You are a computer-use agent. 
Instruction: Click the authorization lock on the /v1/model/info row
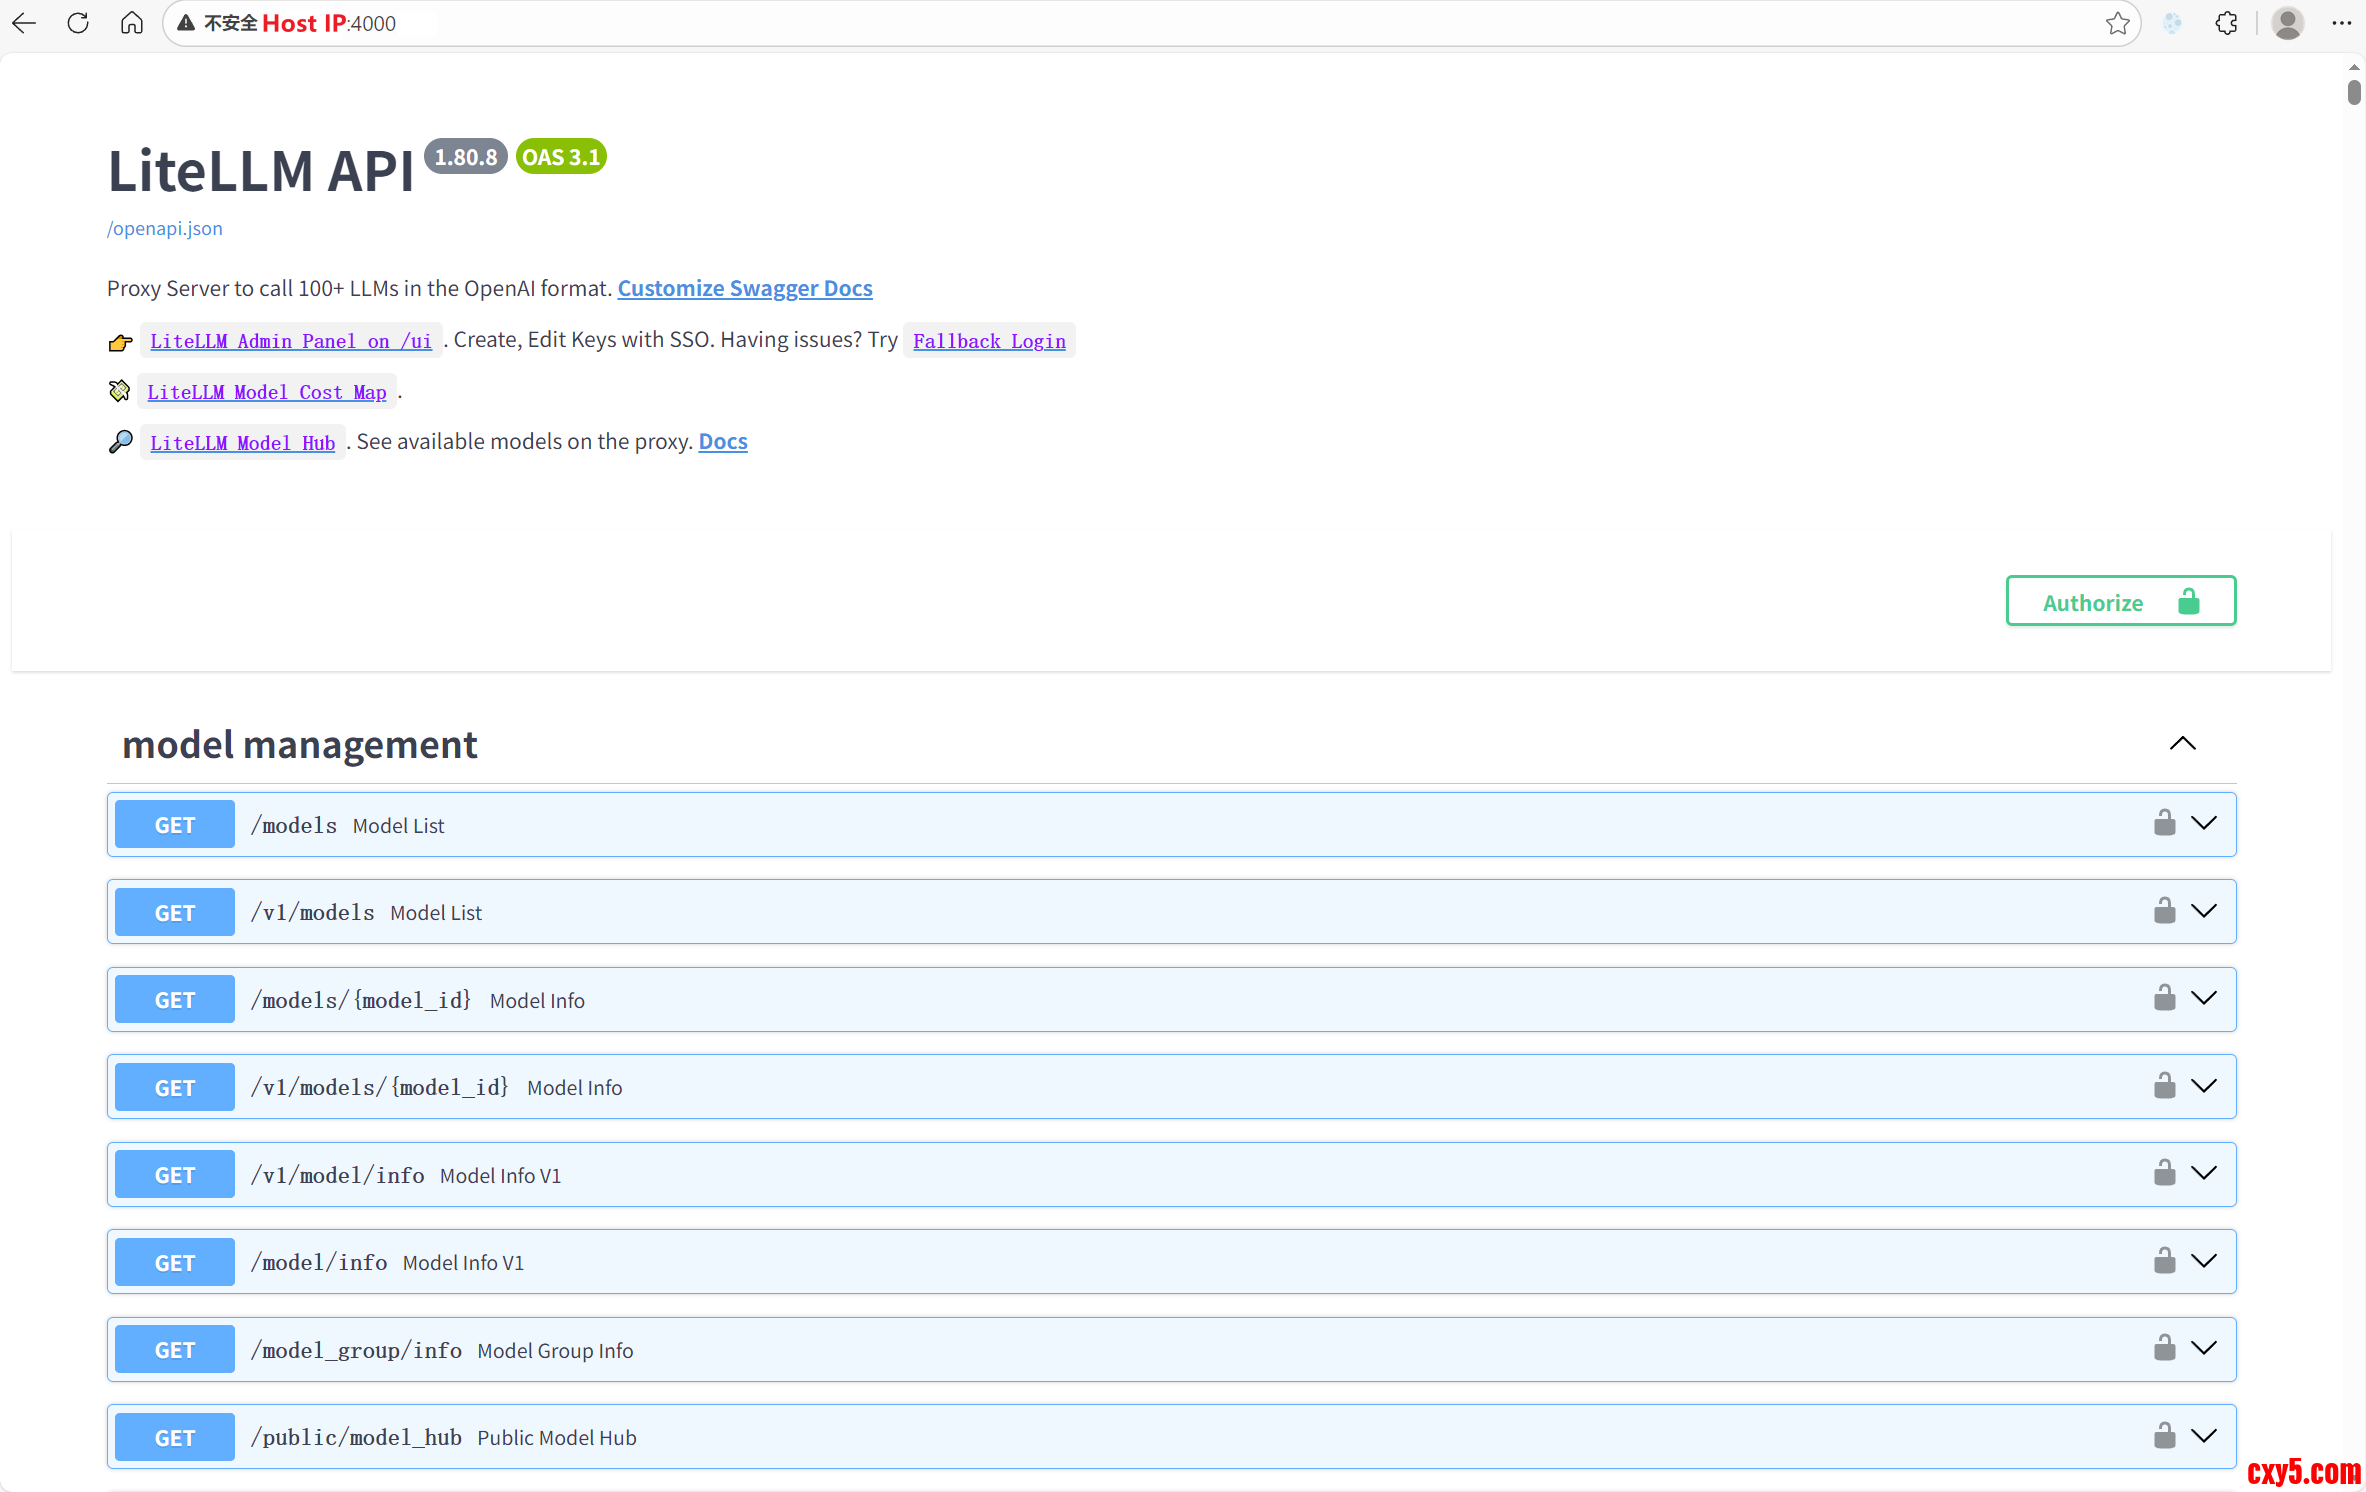pyautogui.click(x=2164, y=1173)
